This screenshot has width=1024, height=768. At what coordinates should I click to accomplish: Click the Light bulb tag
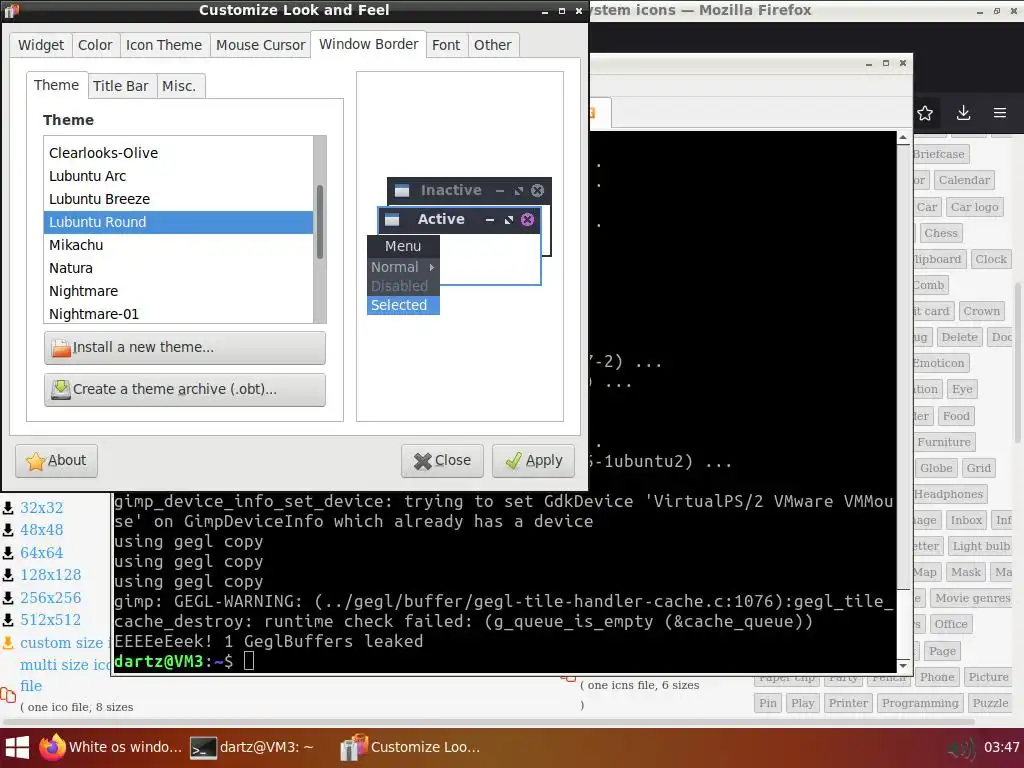click(981, 546)
